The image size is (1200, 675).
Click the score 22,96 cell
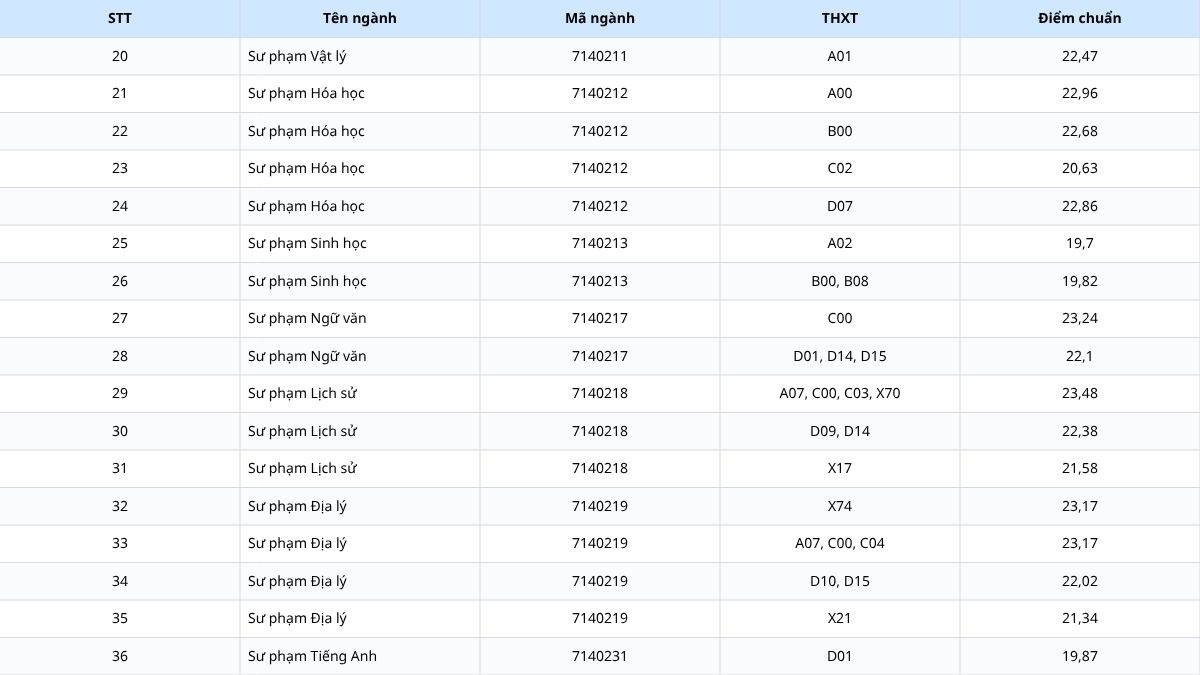1080,93
